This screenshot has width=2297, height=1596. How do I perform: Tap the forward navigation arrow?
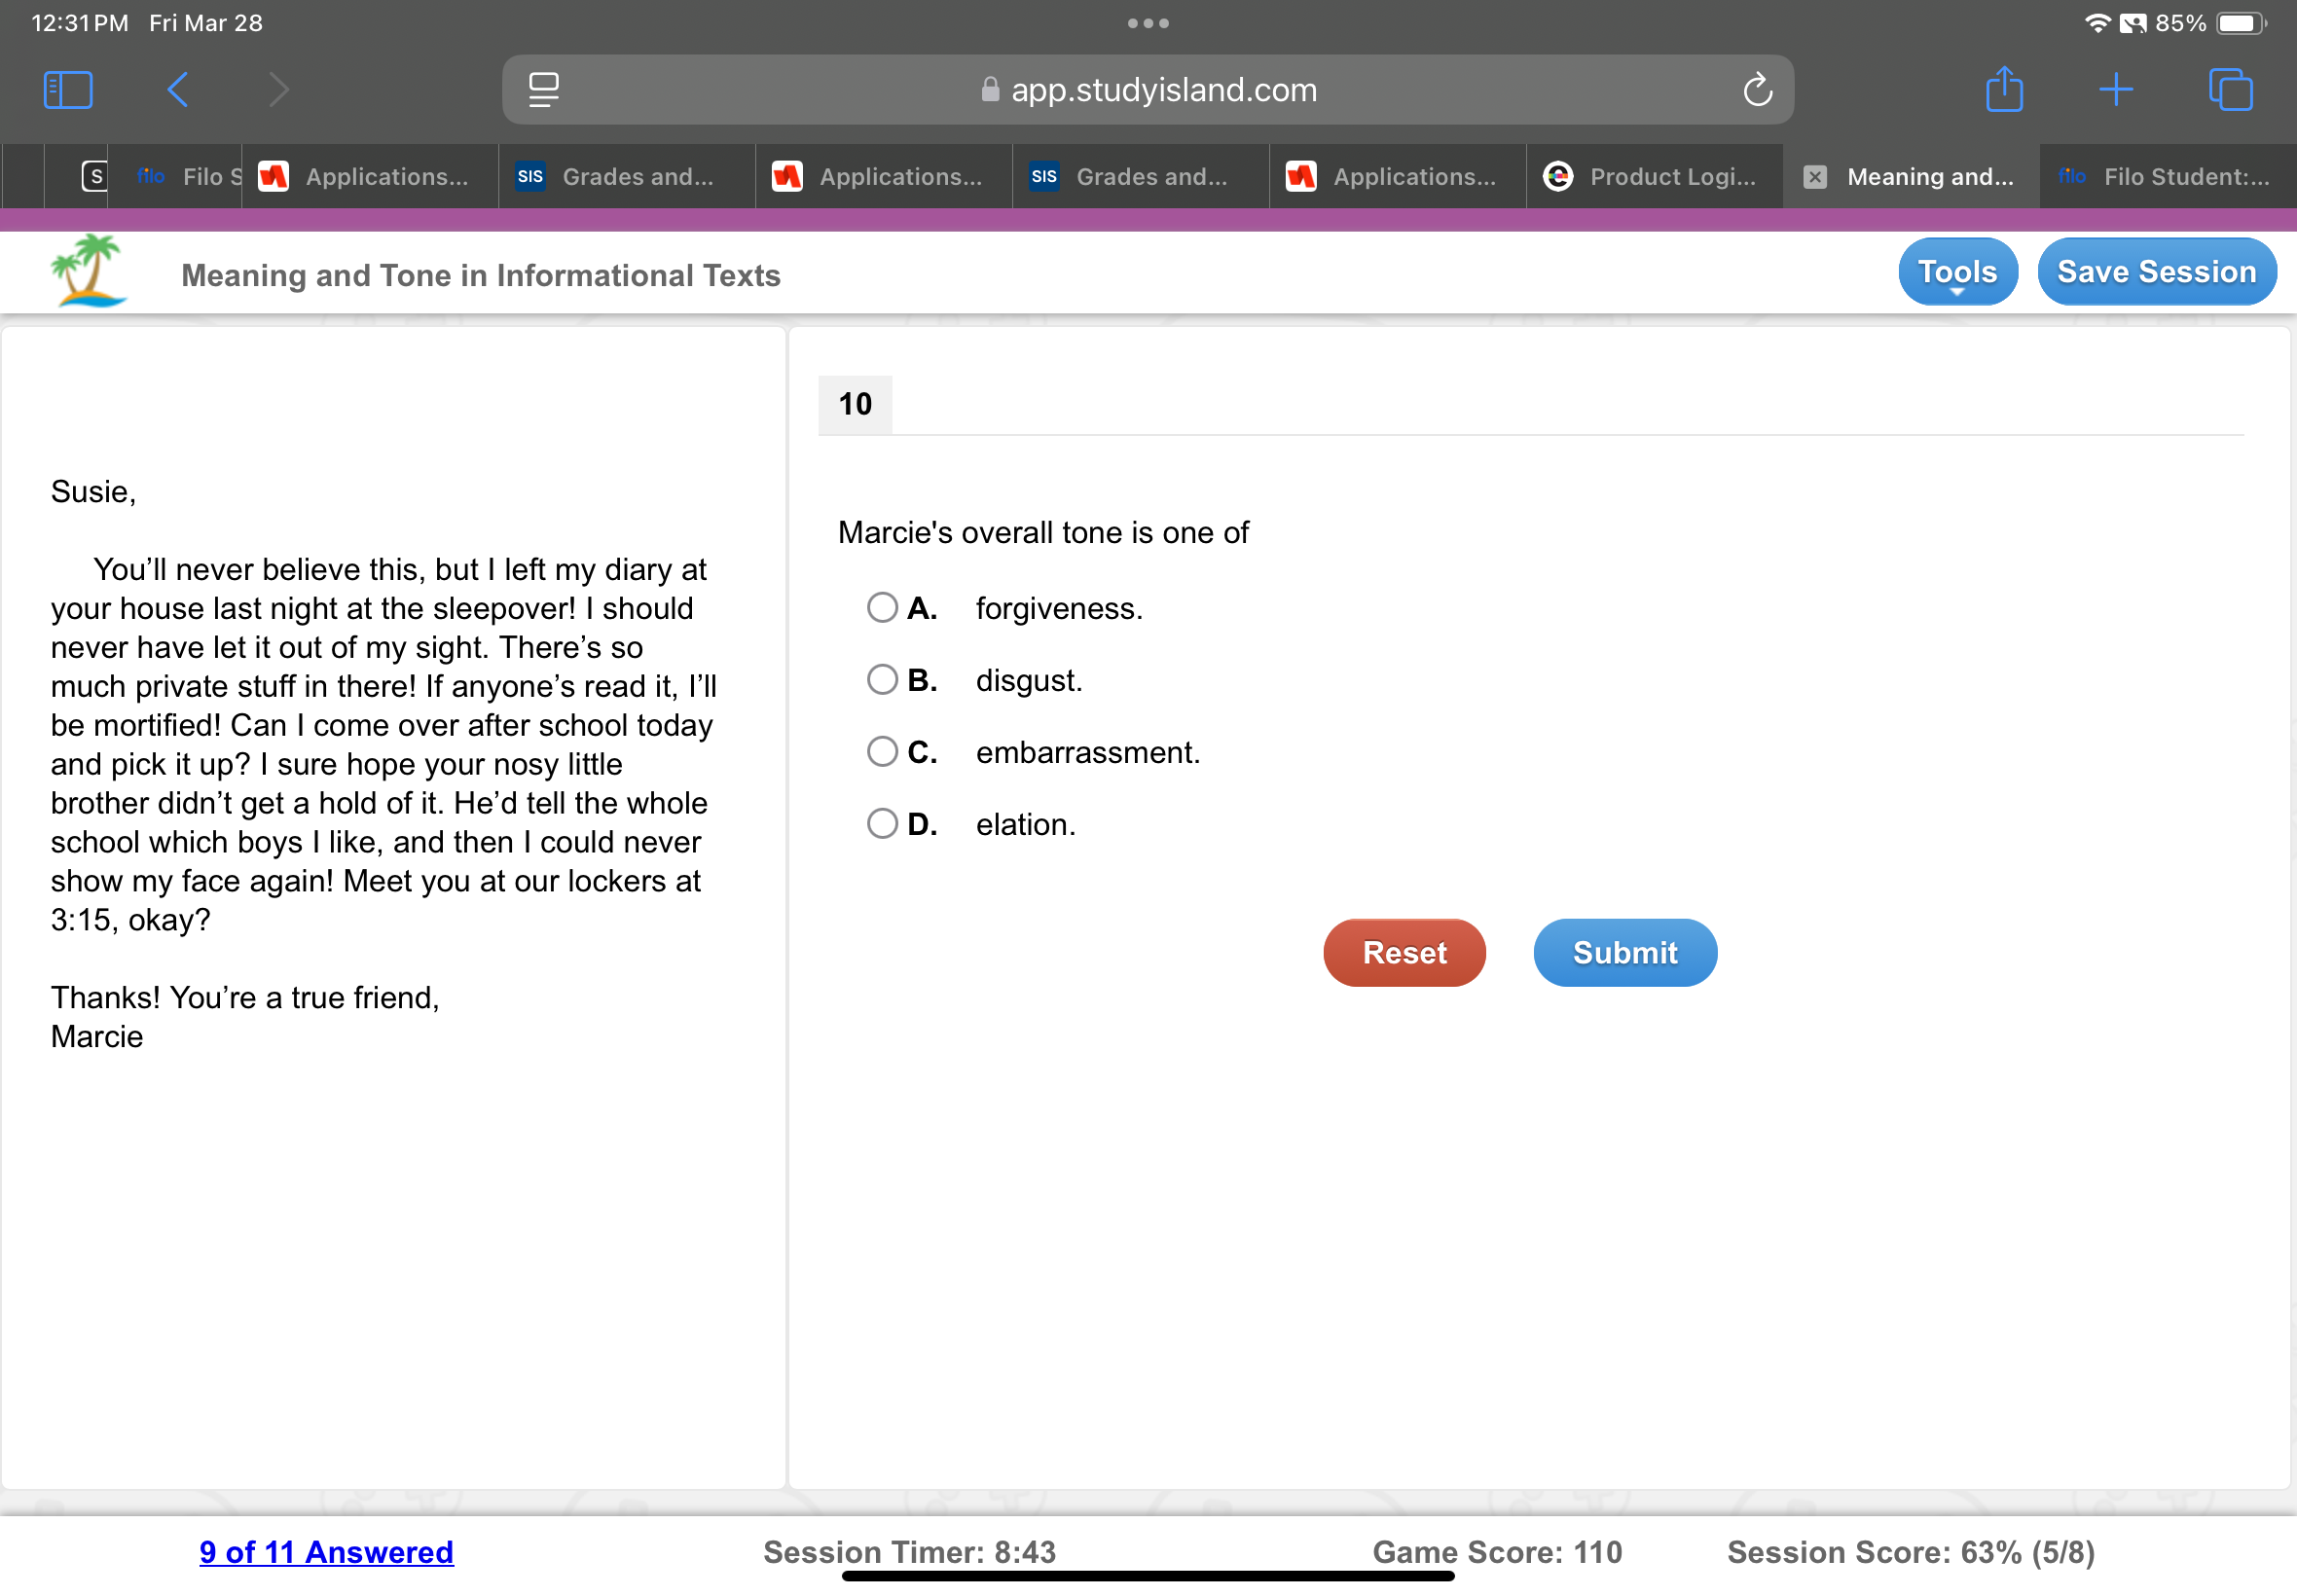click(279, 90)
